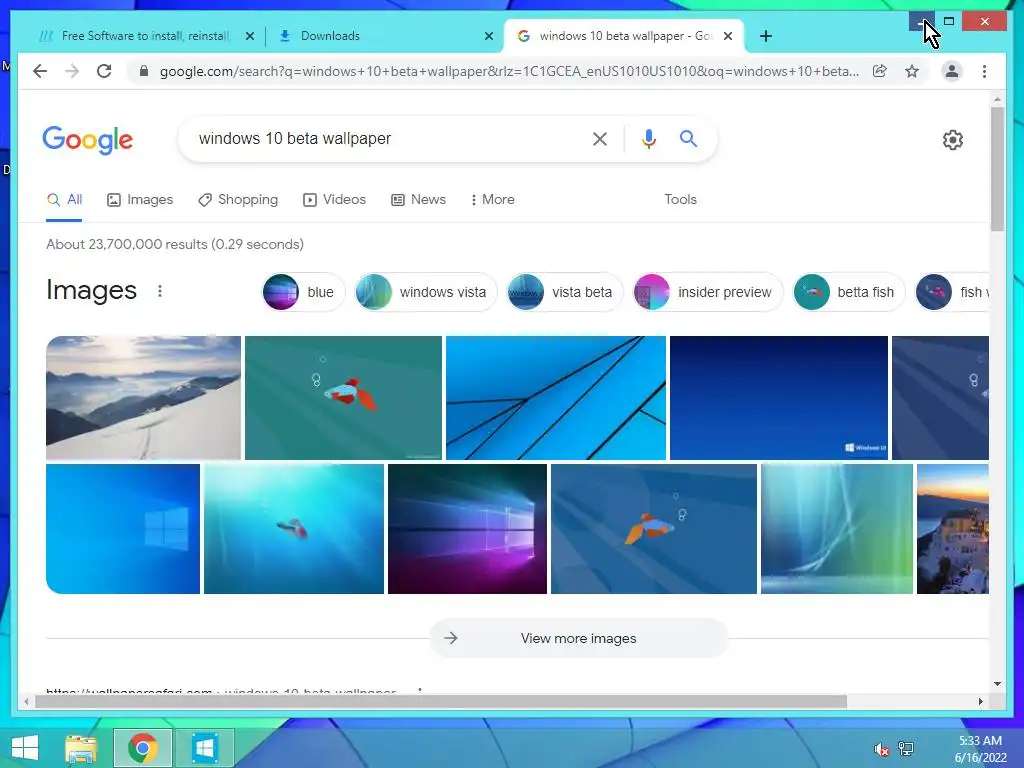The height and width of the screenshot is (768, 1024).
Task: Click the vertical scrollbar thumb
Action: [997, 168]
